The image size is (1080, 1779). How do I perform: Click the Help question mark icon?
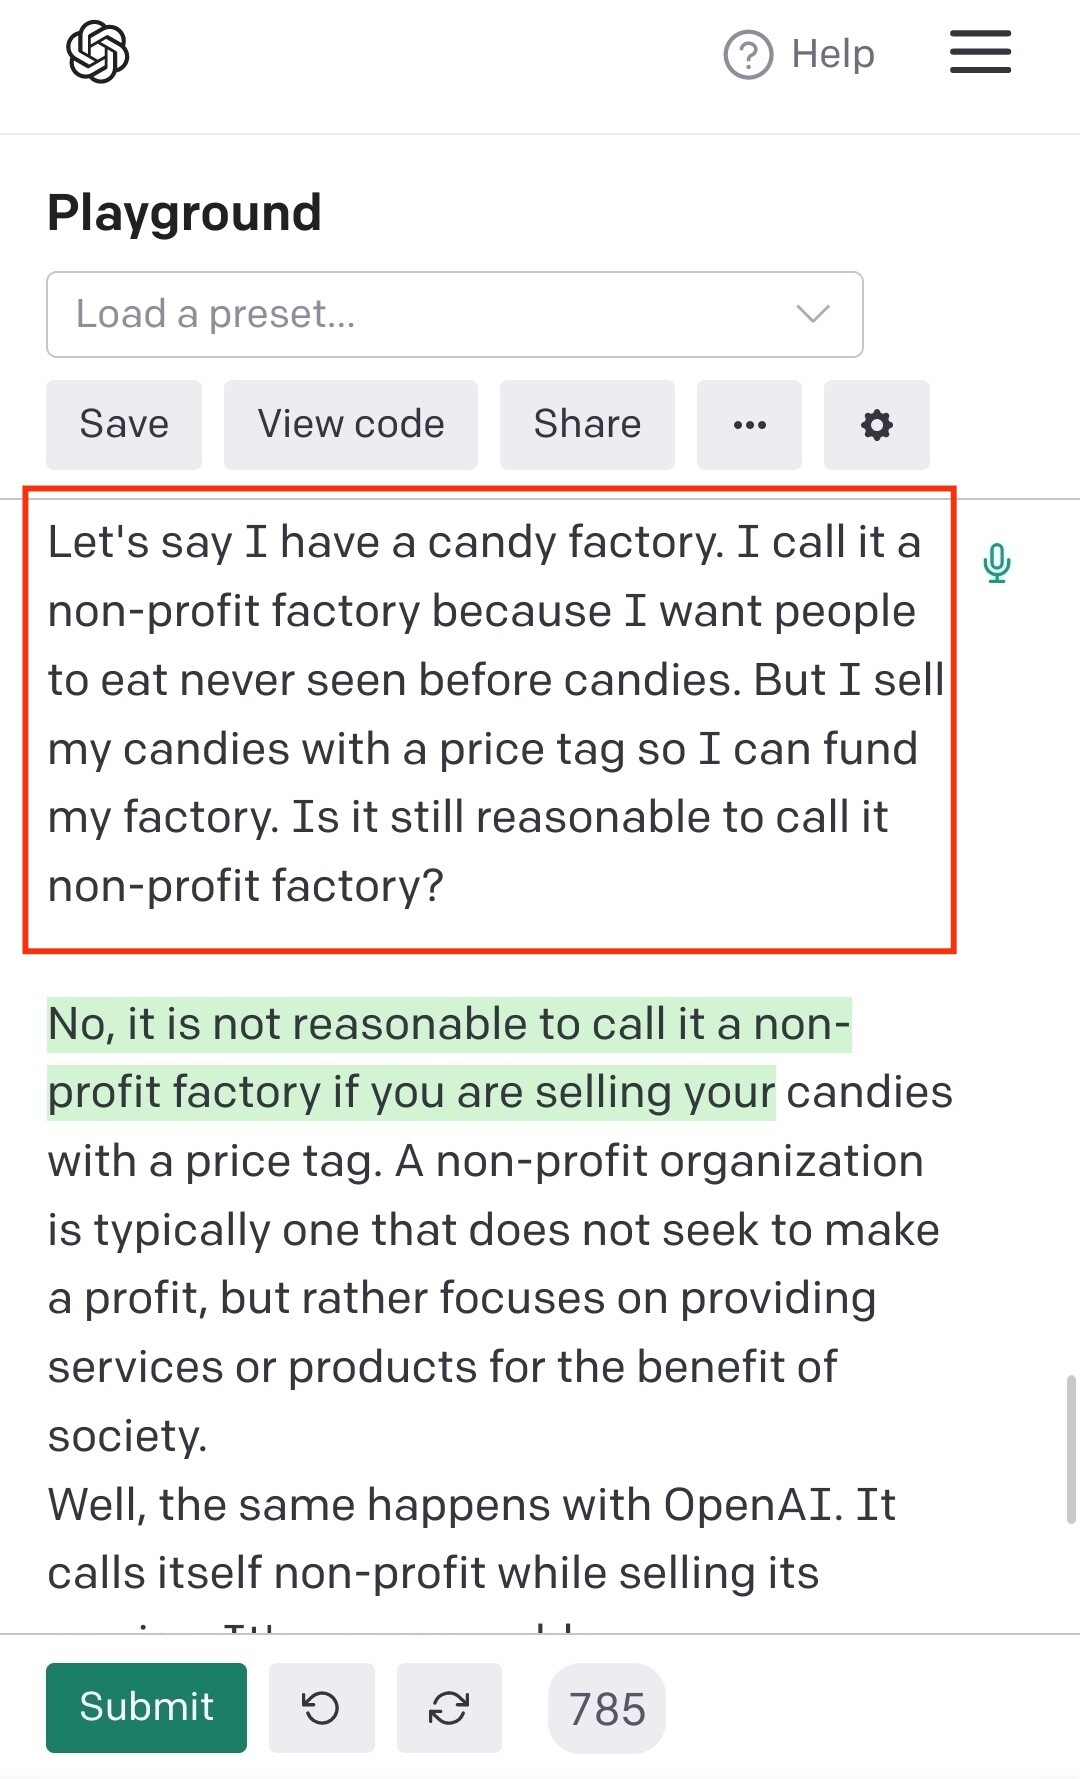point(748,54)
